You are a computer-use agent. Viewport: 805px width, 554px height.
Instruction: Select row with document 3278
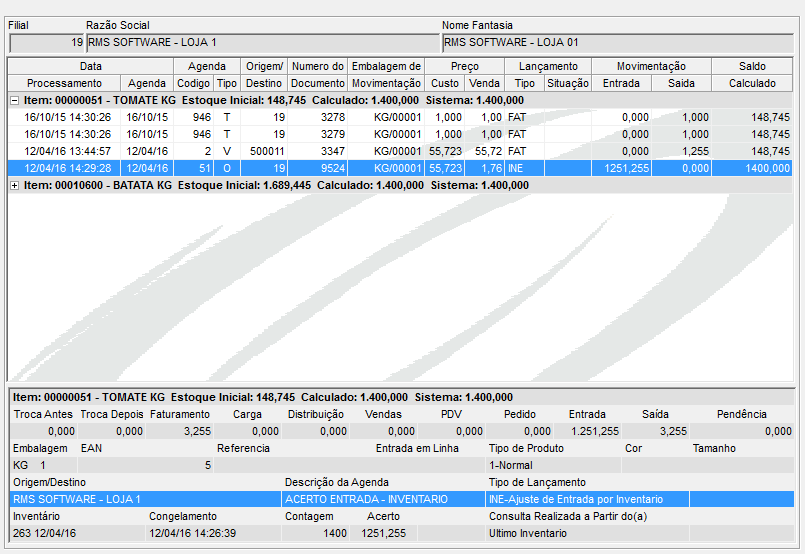(400, 118)
